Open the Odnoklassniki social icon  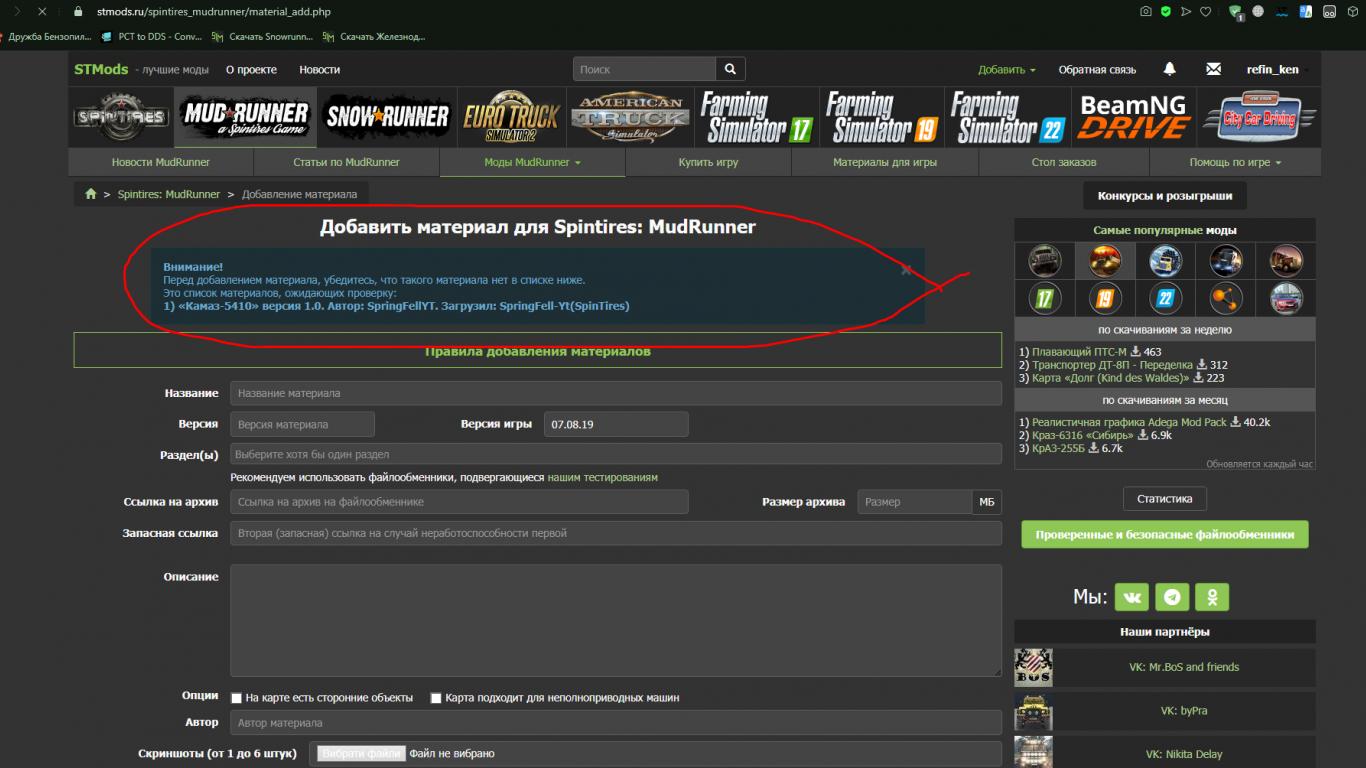pos(1212,597)
